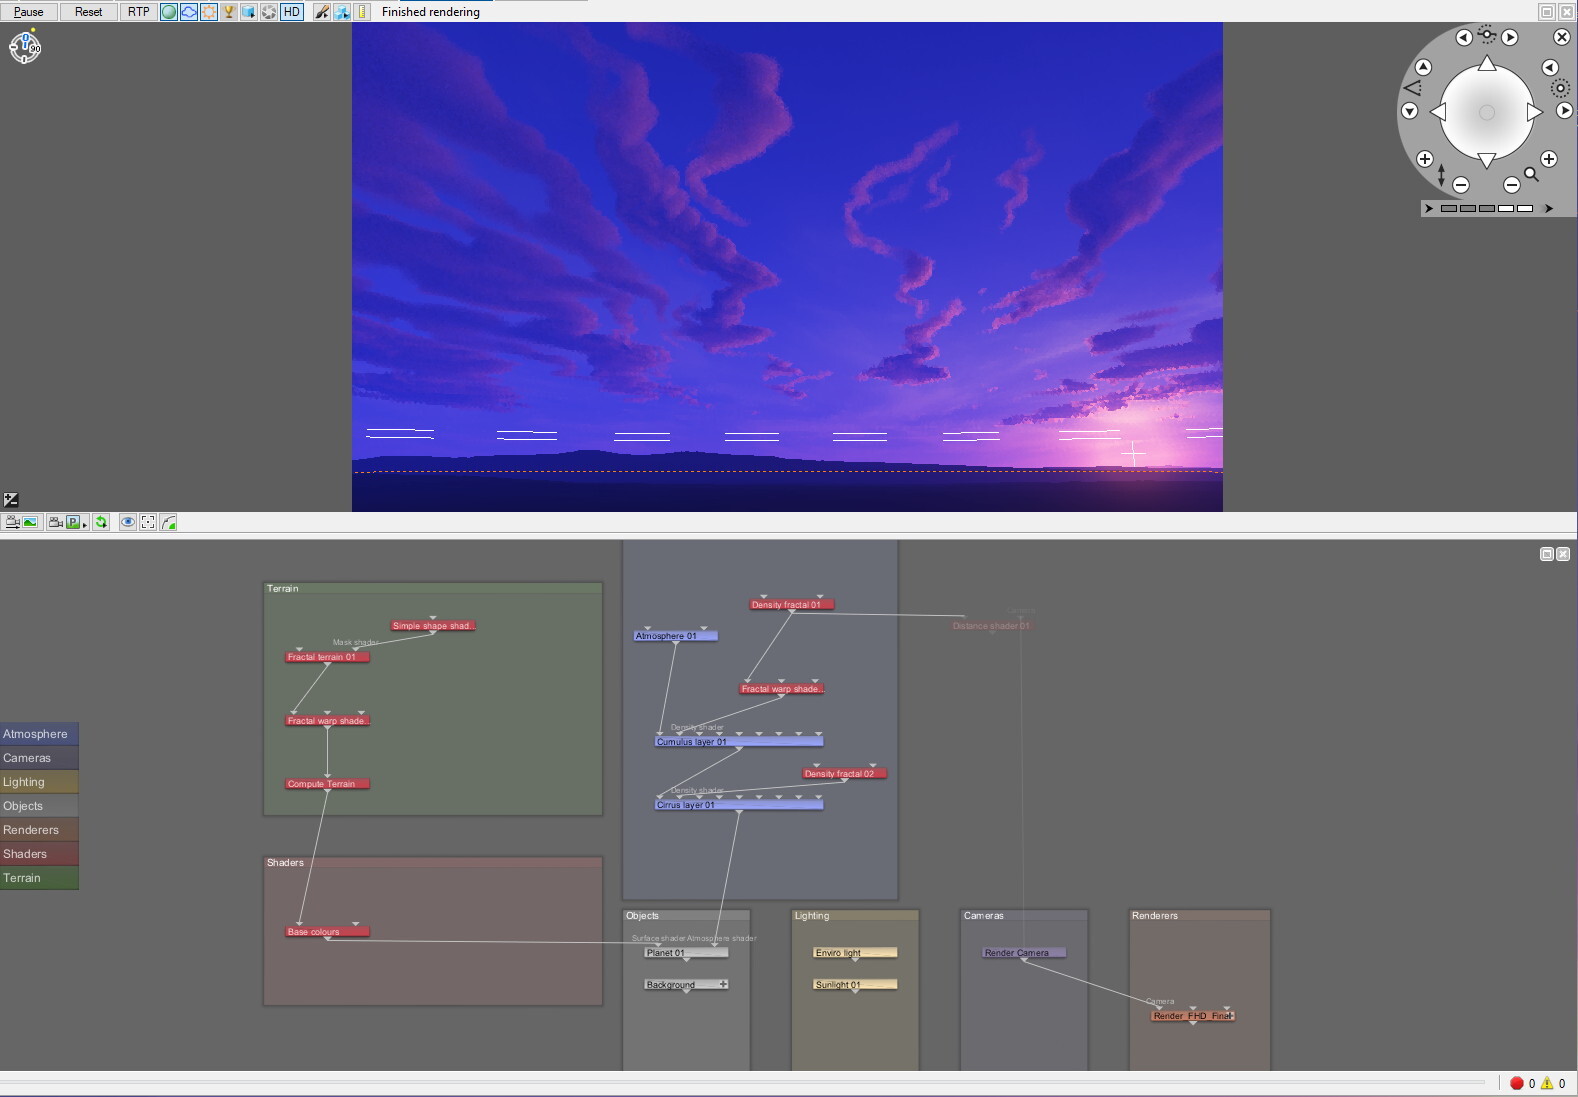This screenshot has width=1578, height=1097.
Task: Expand the Render_FHD_Final node plus sign
Action: (x=1230, y=1016)
